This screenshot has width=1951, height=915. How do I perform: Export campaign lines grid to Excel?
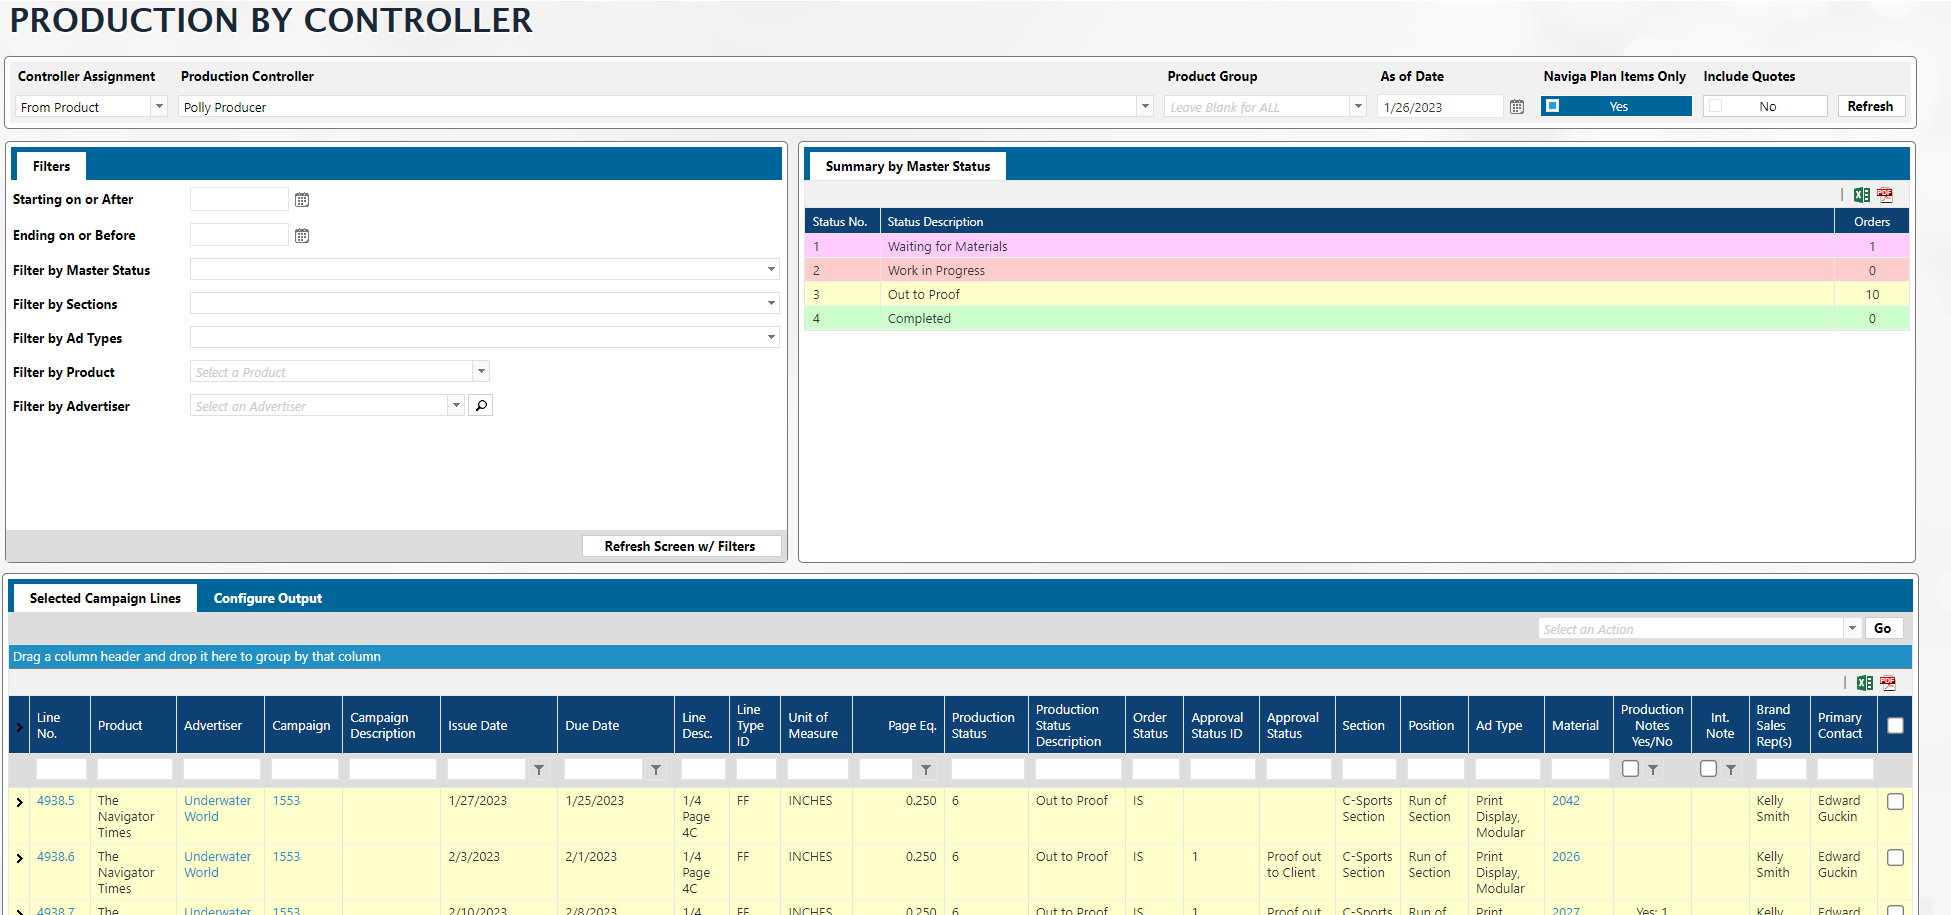tap(1864, 683)
